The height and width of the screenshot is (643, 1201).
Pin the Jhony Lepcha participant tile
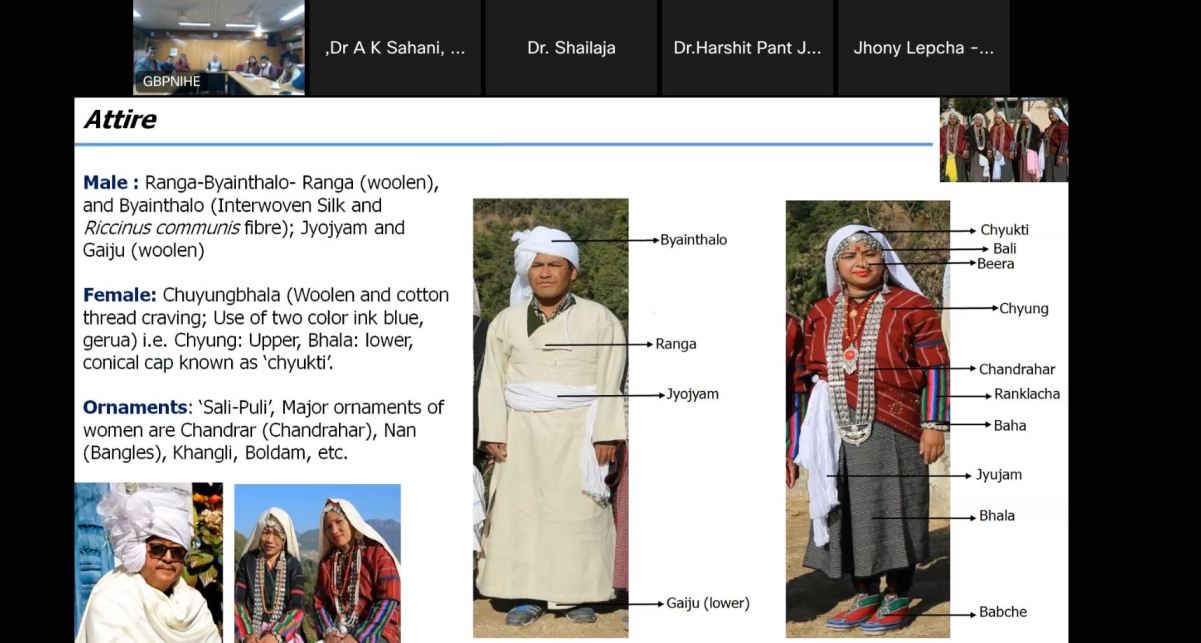click(922, 48)
